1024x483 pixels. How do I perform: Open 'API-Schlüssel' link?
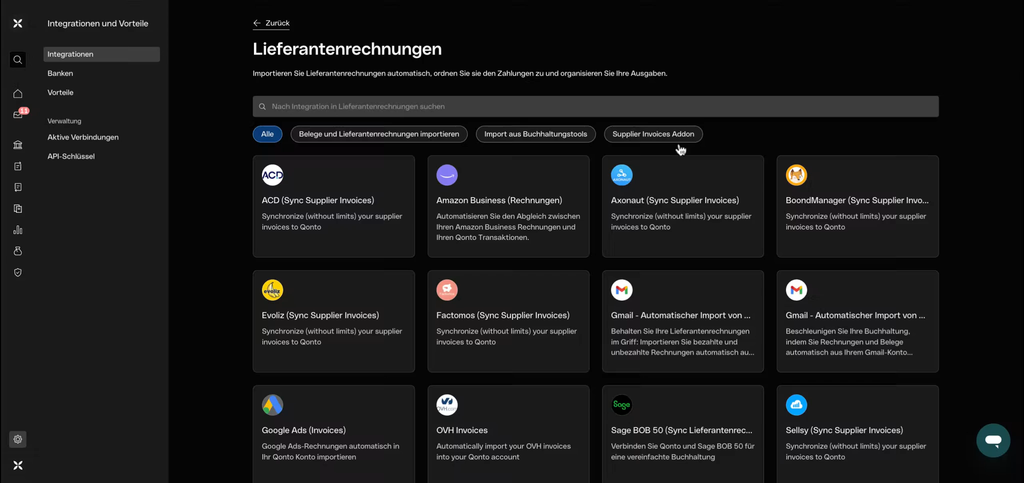click(x=70, y=156)
